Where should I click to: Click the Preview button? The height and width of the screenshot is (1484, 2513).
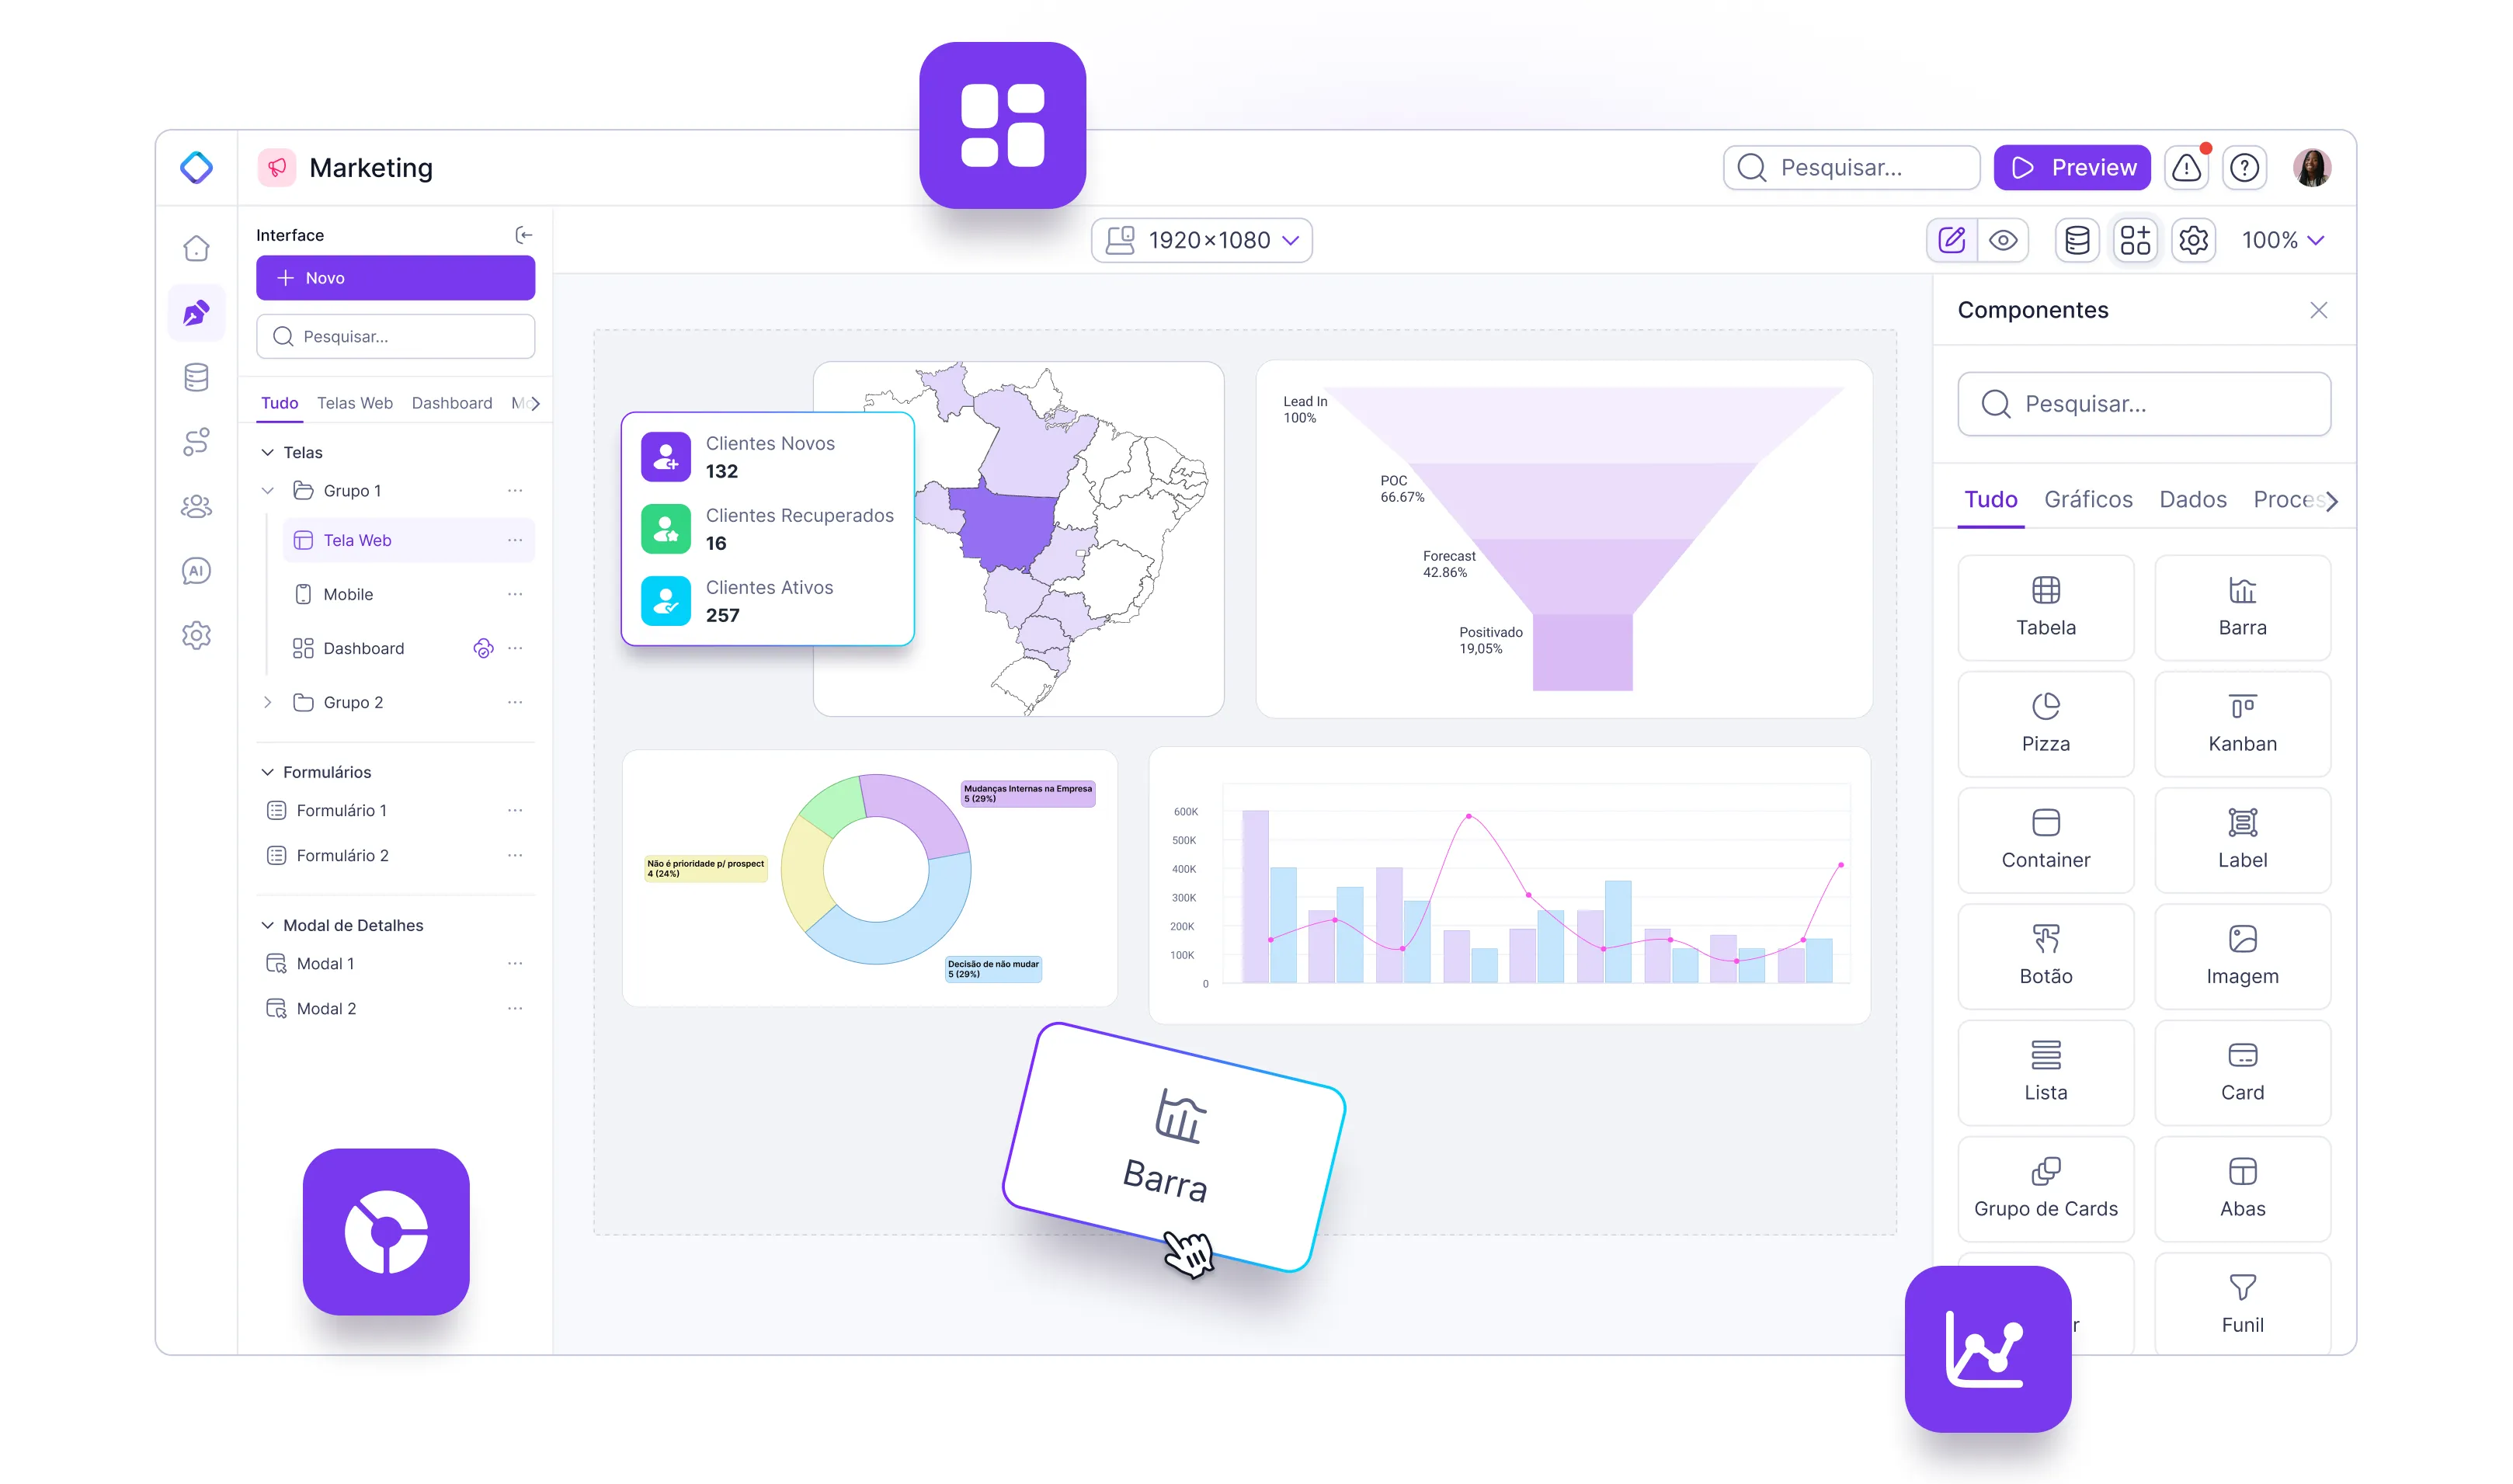coord(2075,166)
